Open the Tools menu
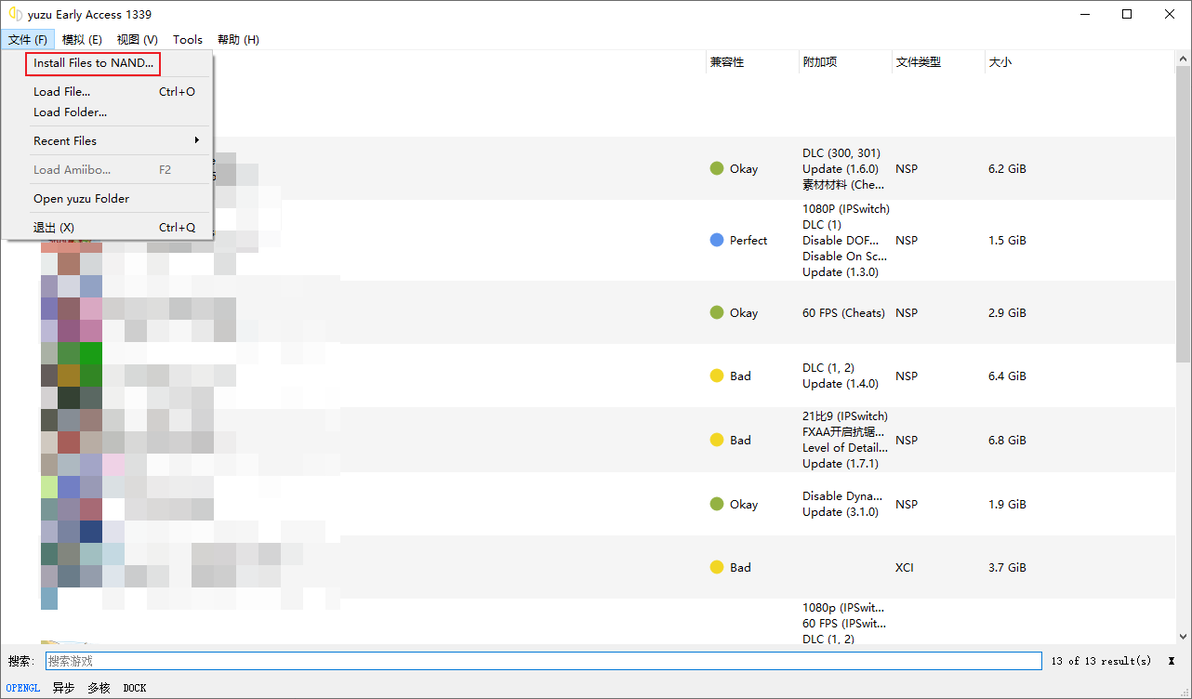The height and width of the screenshot is (699, 1192). click(x=188, y=40)
